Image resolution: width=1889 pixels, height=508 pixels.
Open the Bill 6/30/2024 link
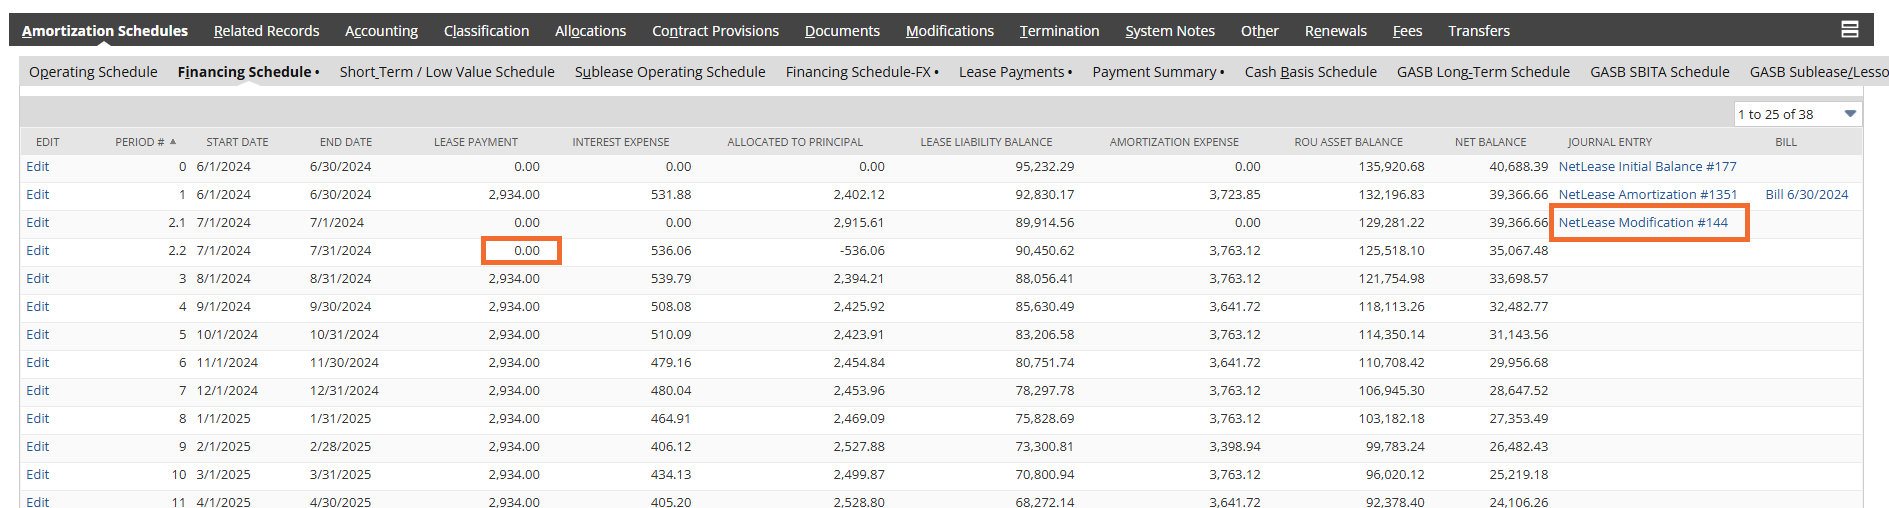1807,194
